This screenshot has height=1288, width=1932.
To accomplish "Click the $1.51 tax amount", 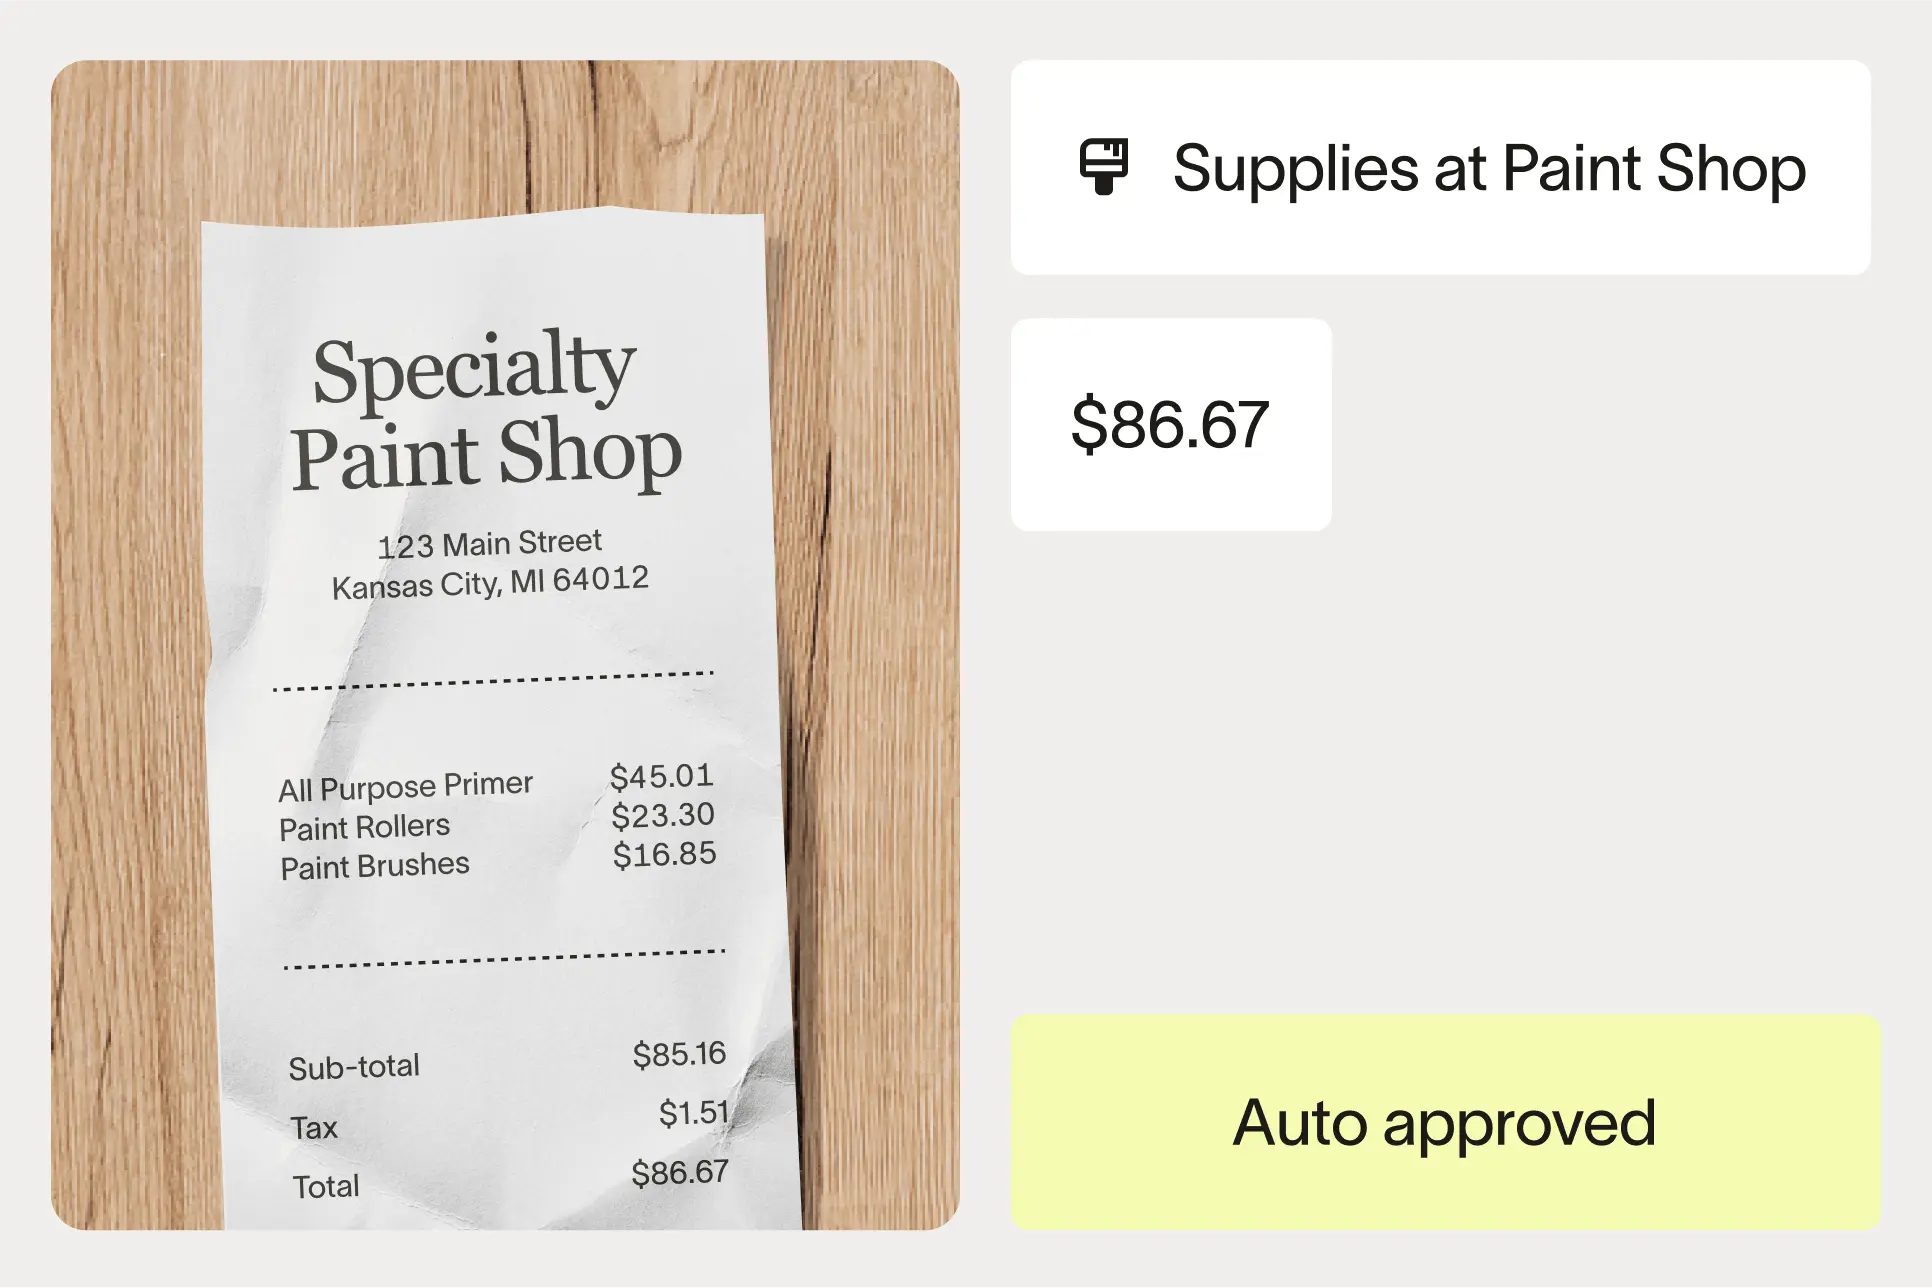I will click(693, 1112).
